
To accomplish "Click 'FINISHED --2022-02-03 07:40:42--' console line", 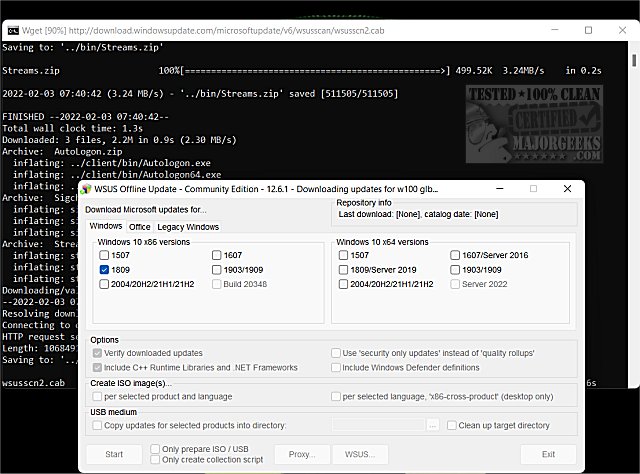I will click(85, 117).
